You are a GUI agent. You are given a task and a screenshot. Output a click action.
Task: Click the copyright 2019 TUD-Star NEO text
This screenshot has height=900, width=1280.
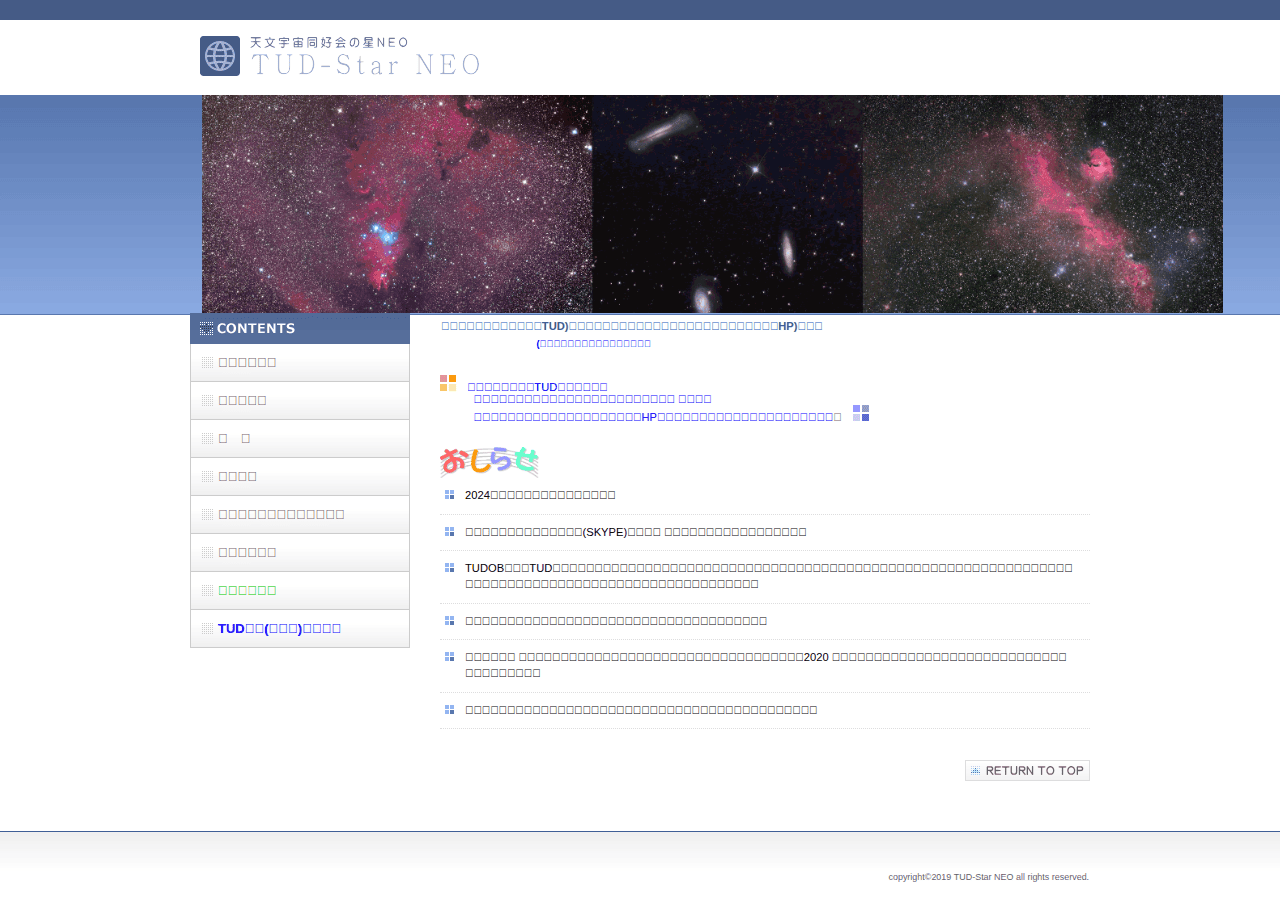[x=989, y=877]
